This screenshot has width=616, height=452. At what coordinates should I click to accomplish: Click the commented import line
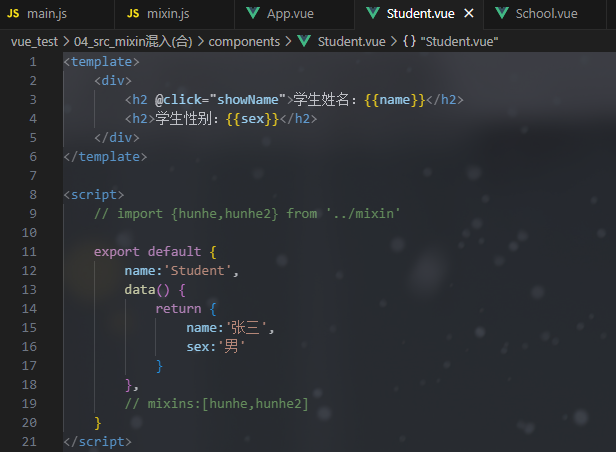tap(247, 214)
